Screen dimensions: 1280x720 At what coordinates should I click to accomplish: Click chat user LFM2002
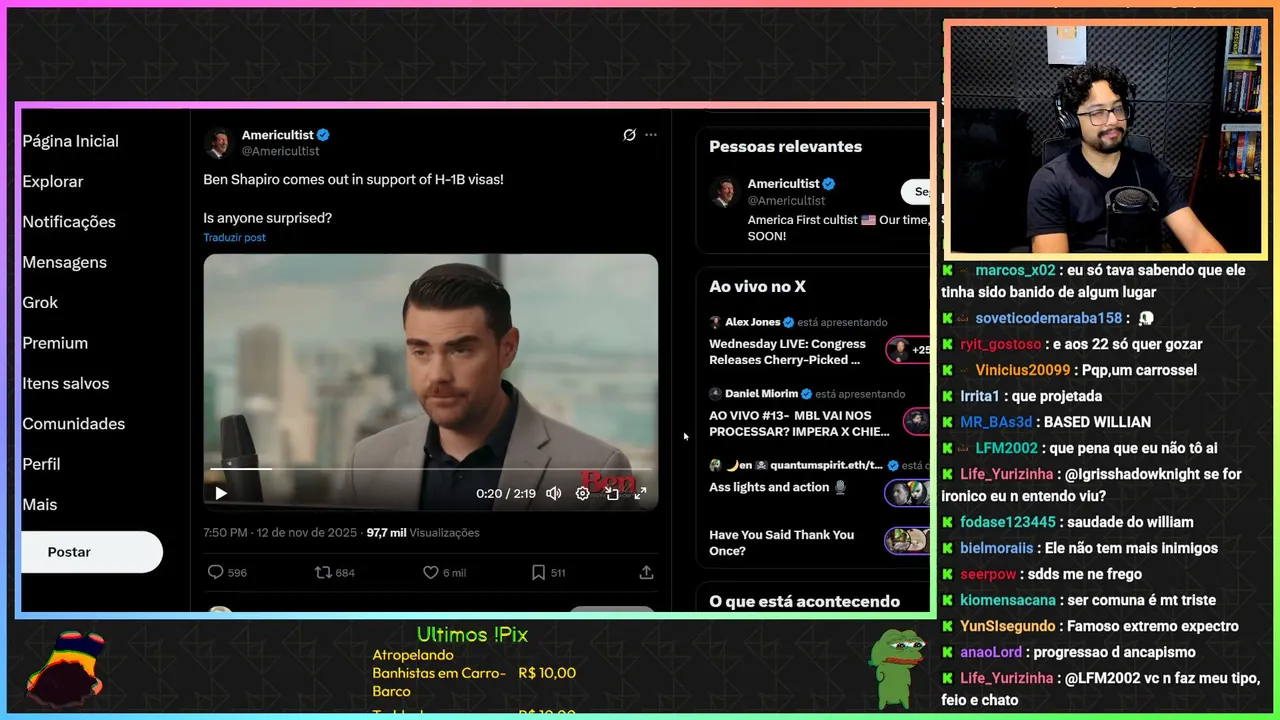tap(1006, 448)
